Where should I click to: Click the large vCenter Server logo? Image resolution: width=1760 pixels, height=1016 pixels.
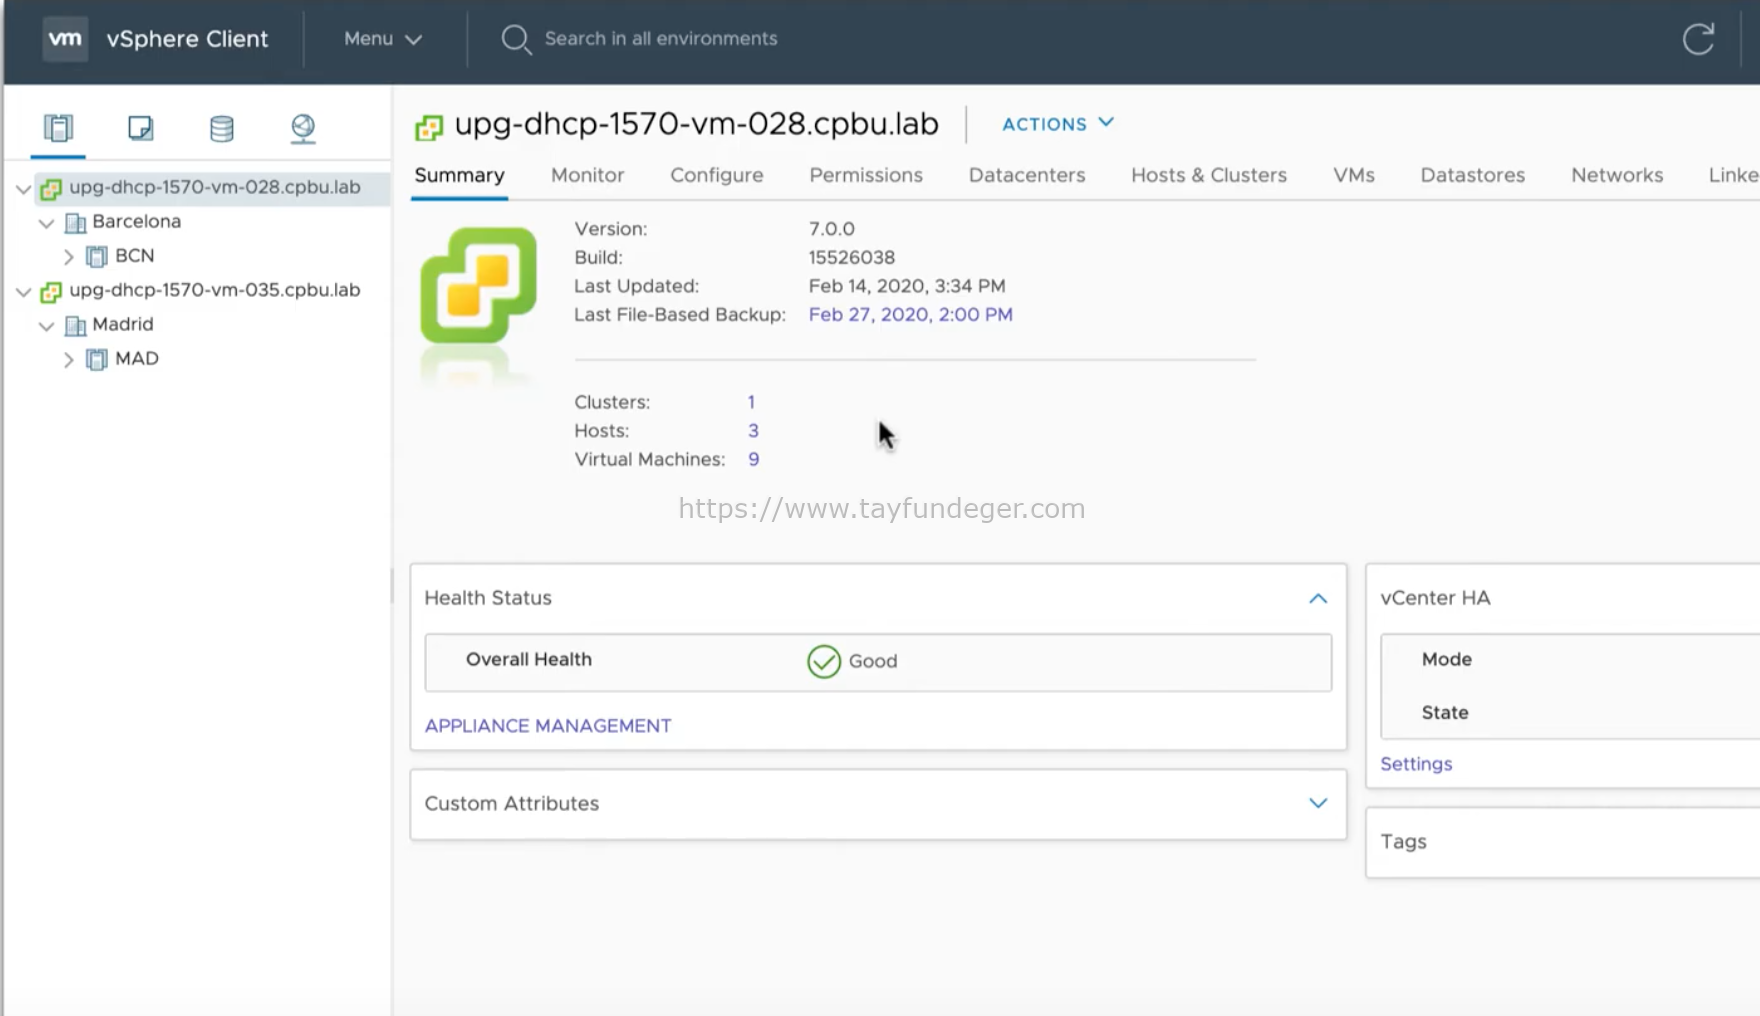pos(478,286)
